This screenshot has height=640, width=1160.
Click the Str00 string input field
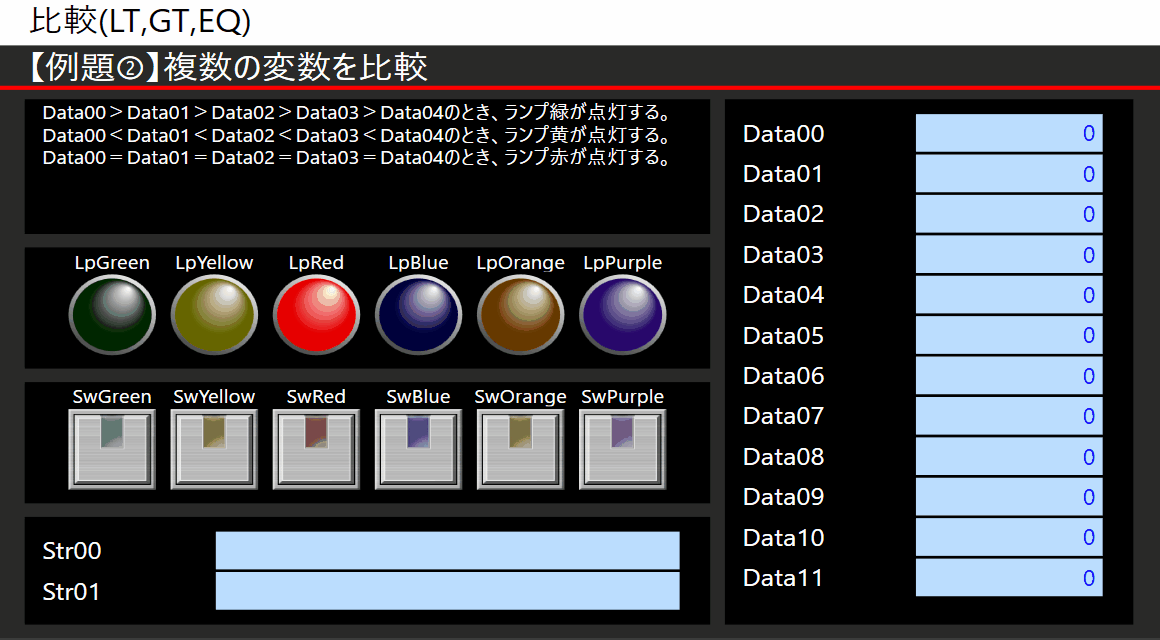click(448, 550)
